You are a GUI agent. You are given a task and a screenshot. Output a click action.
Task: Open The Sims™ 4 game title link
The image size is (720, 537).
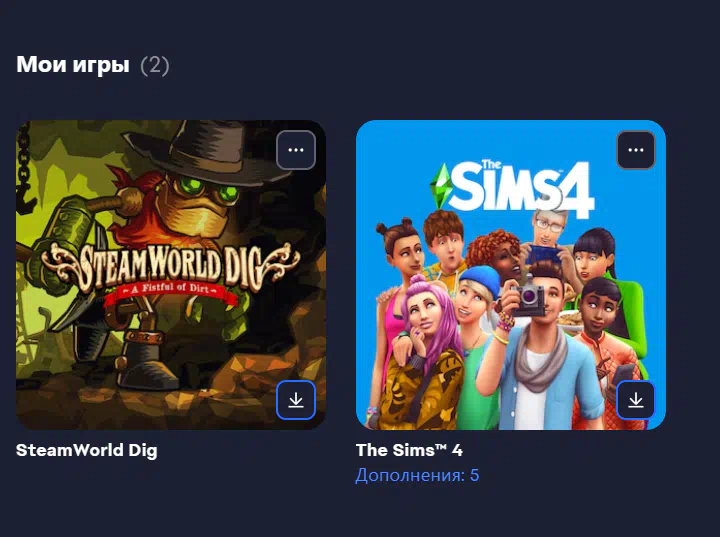(409, 450)
